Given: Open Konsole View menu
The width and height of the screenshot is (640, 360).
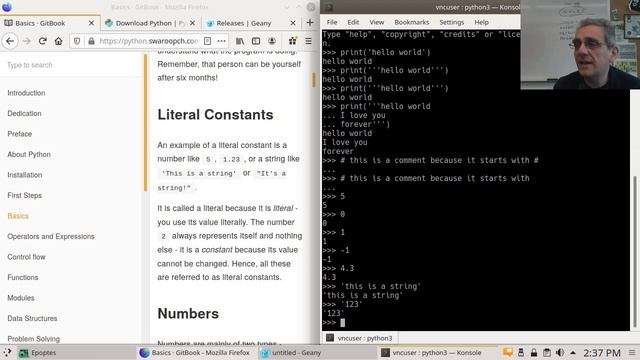Looking at the screenshot, I should [x=376, y=22].
